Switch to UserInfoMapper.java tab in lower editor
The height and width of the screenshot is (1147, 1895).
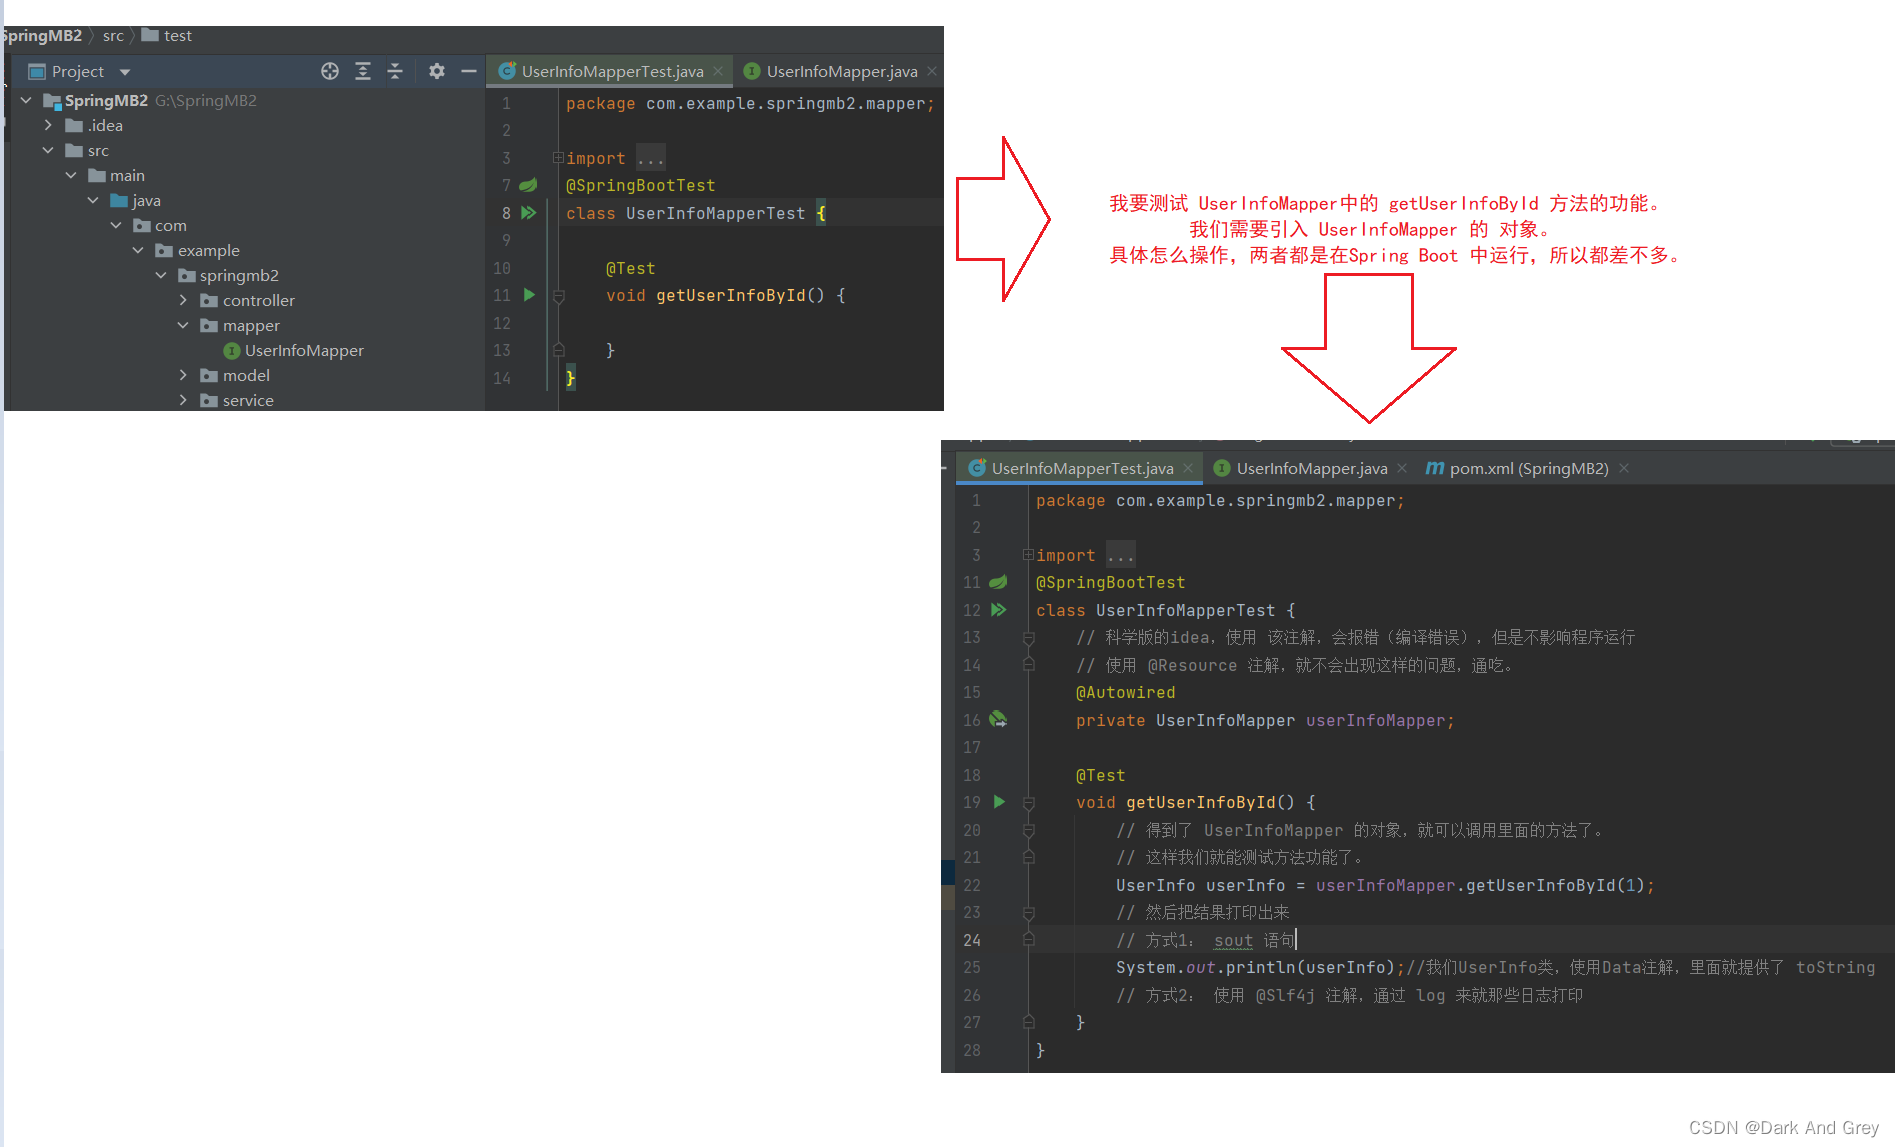1311,468
